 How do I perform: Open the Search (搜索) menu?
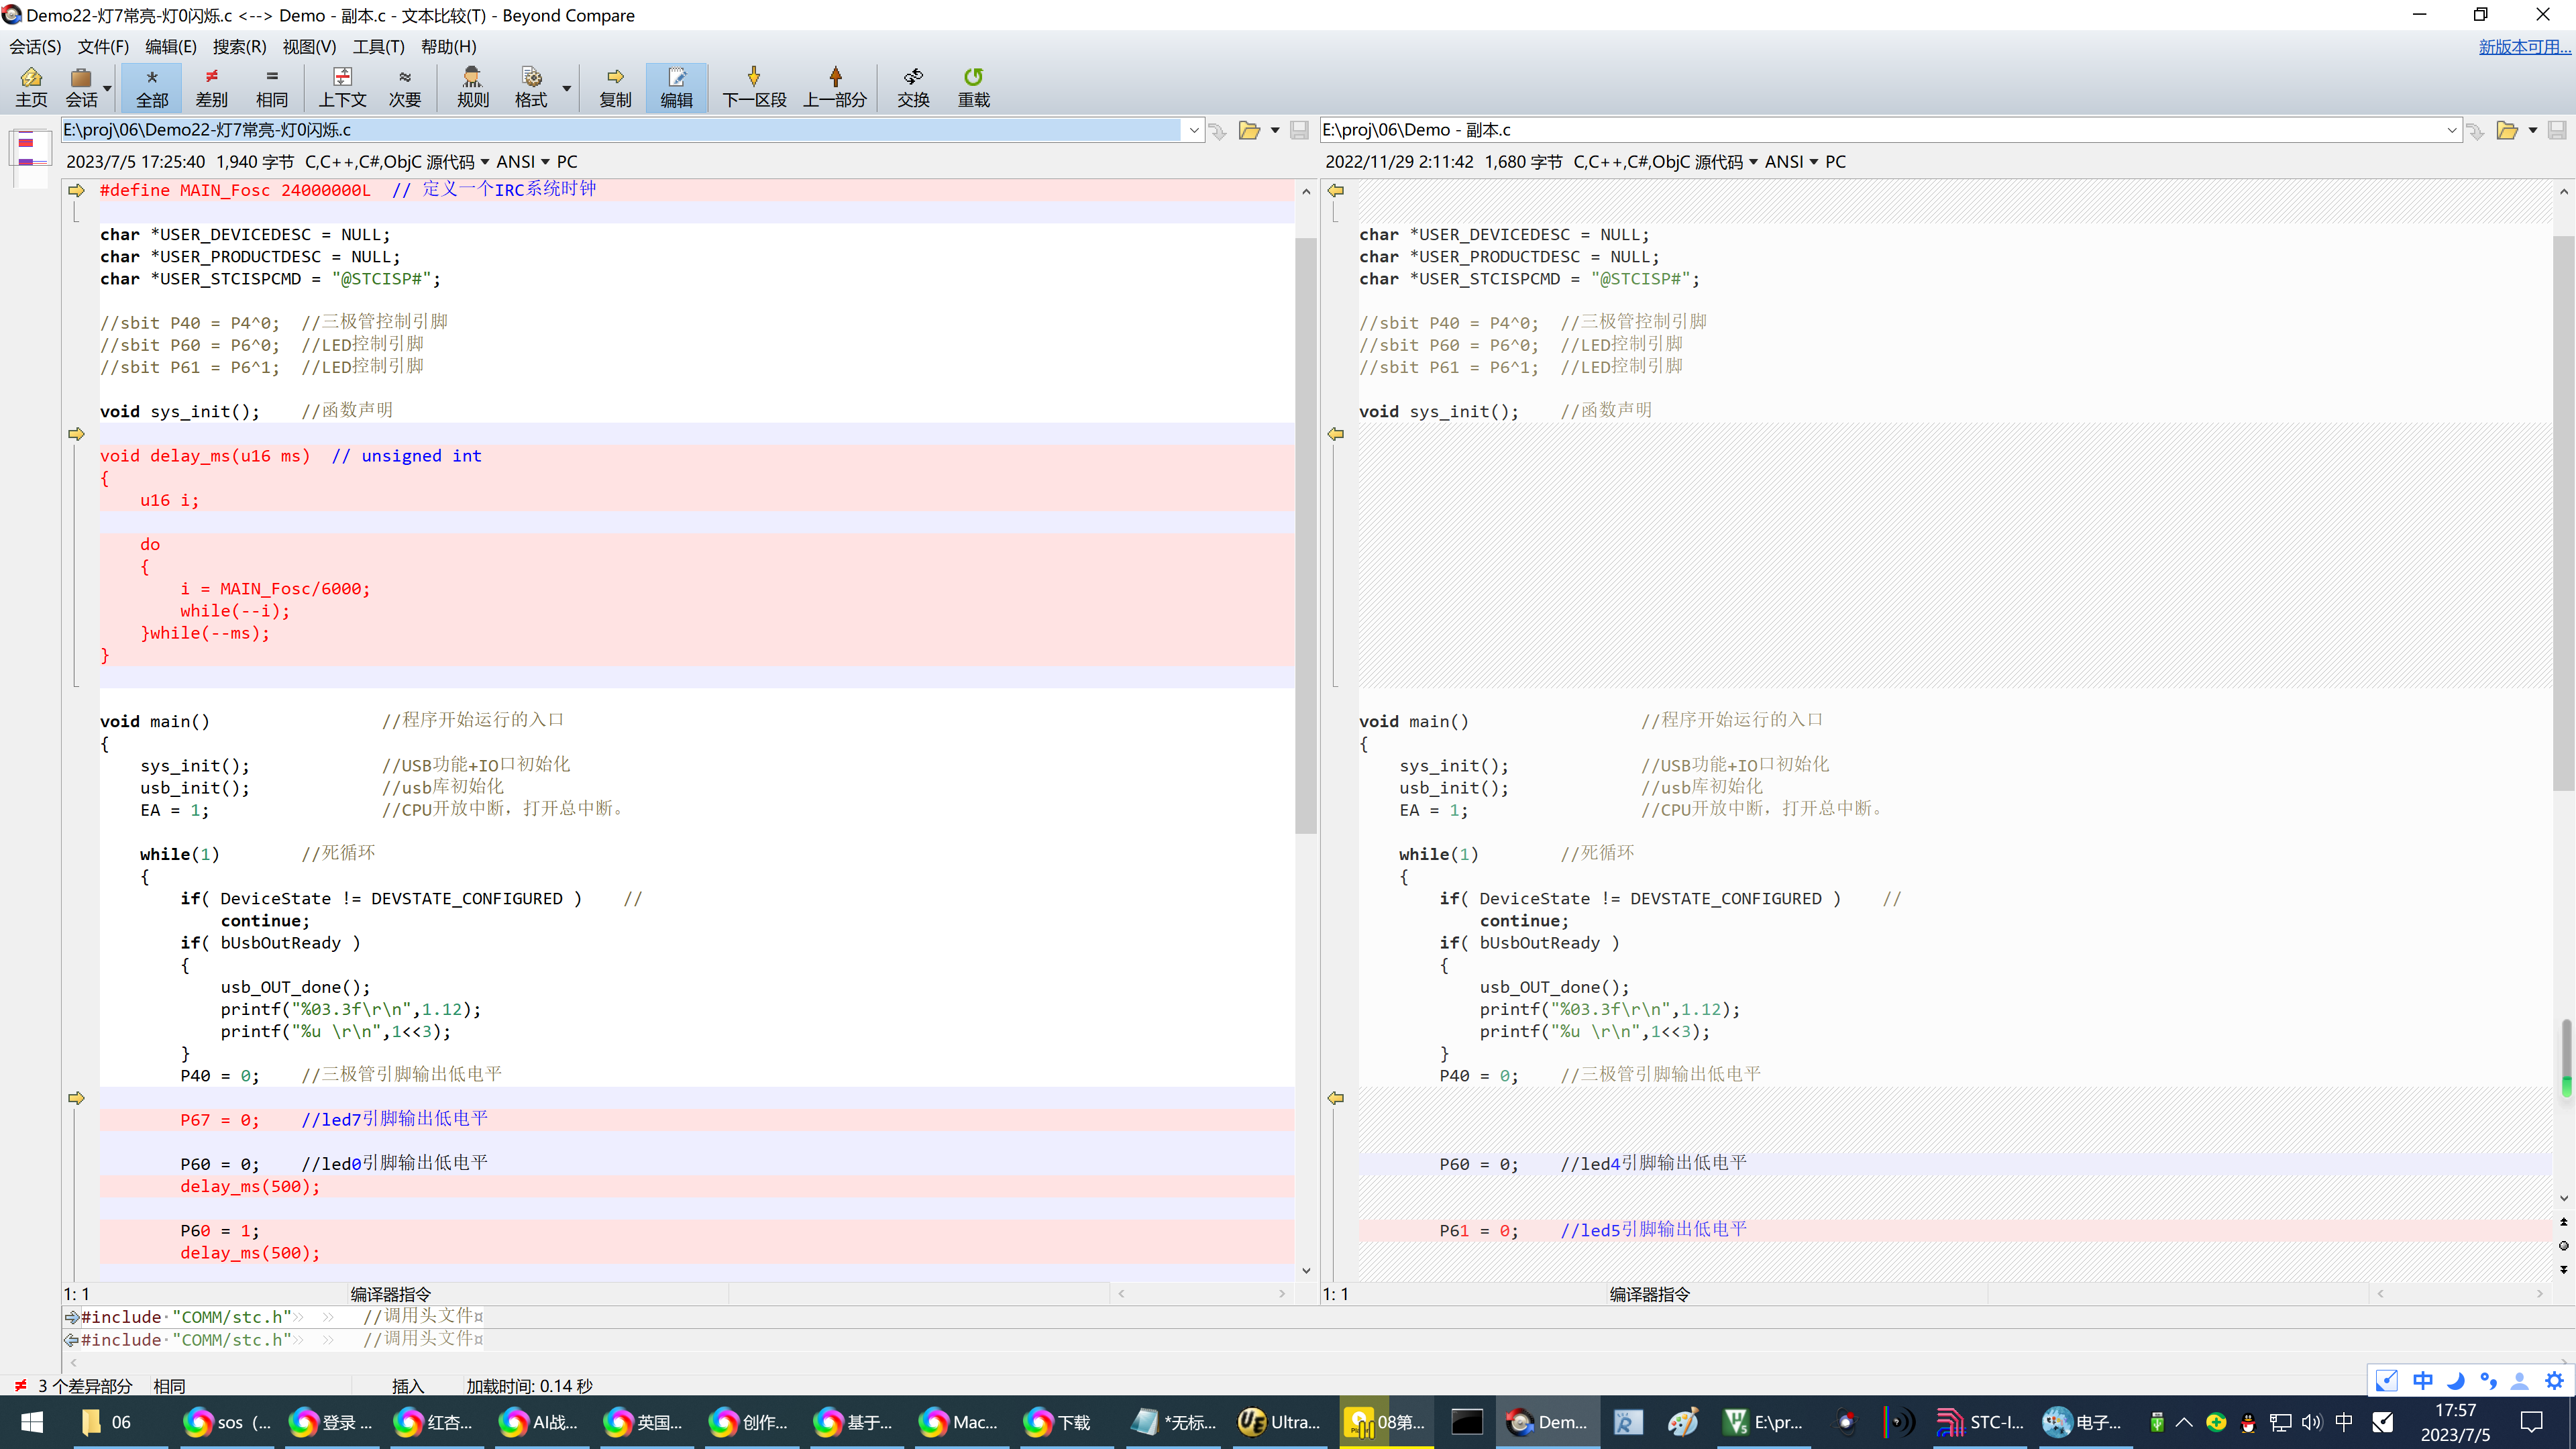point(239,46)
